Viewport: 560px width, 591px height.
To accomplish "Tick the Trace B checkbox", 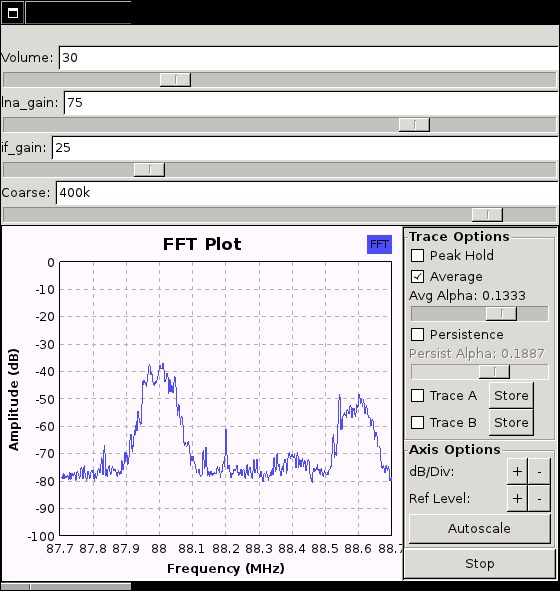I will [x=417, y=423].
